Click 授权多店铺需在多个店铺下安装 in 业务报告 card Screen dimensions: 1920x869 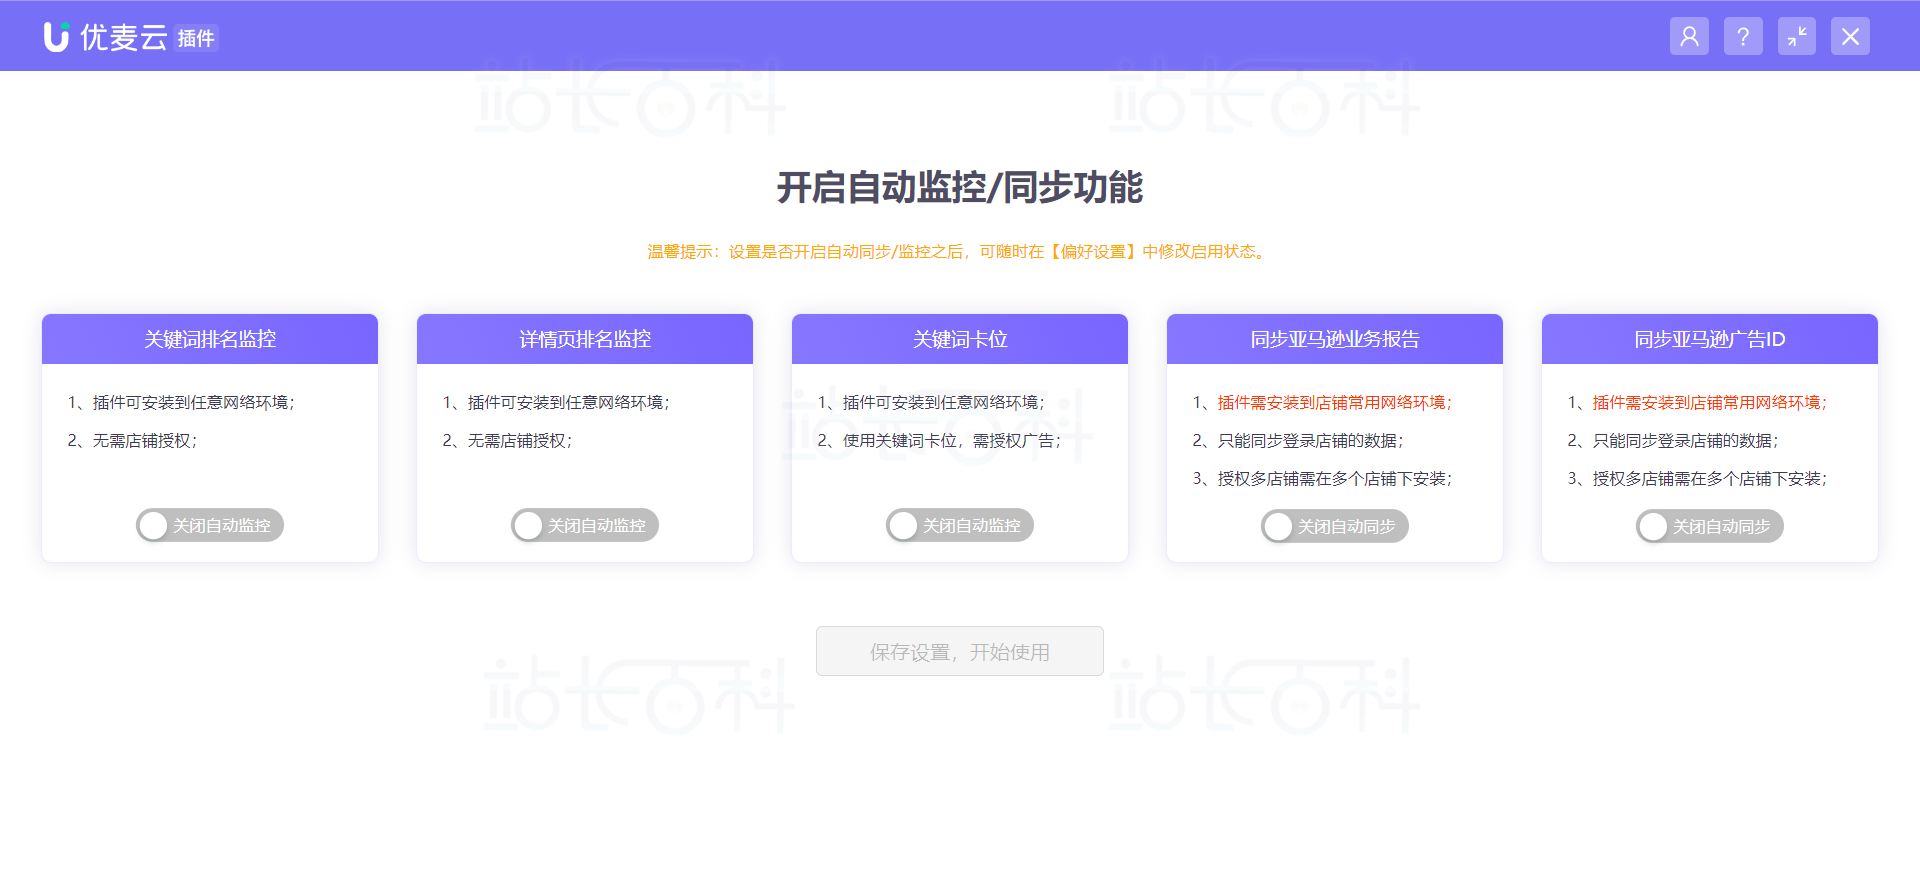pos(1334,479)
